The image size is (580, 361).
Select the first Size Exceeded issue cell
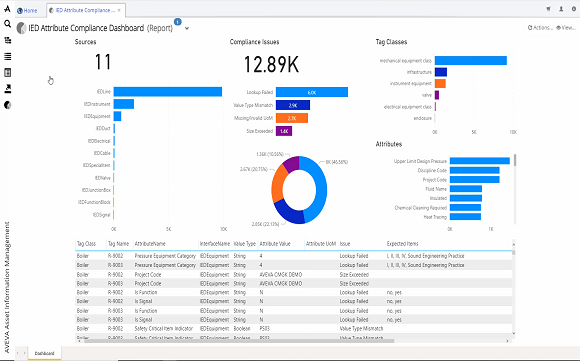(x=354, y=275)
